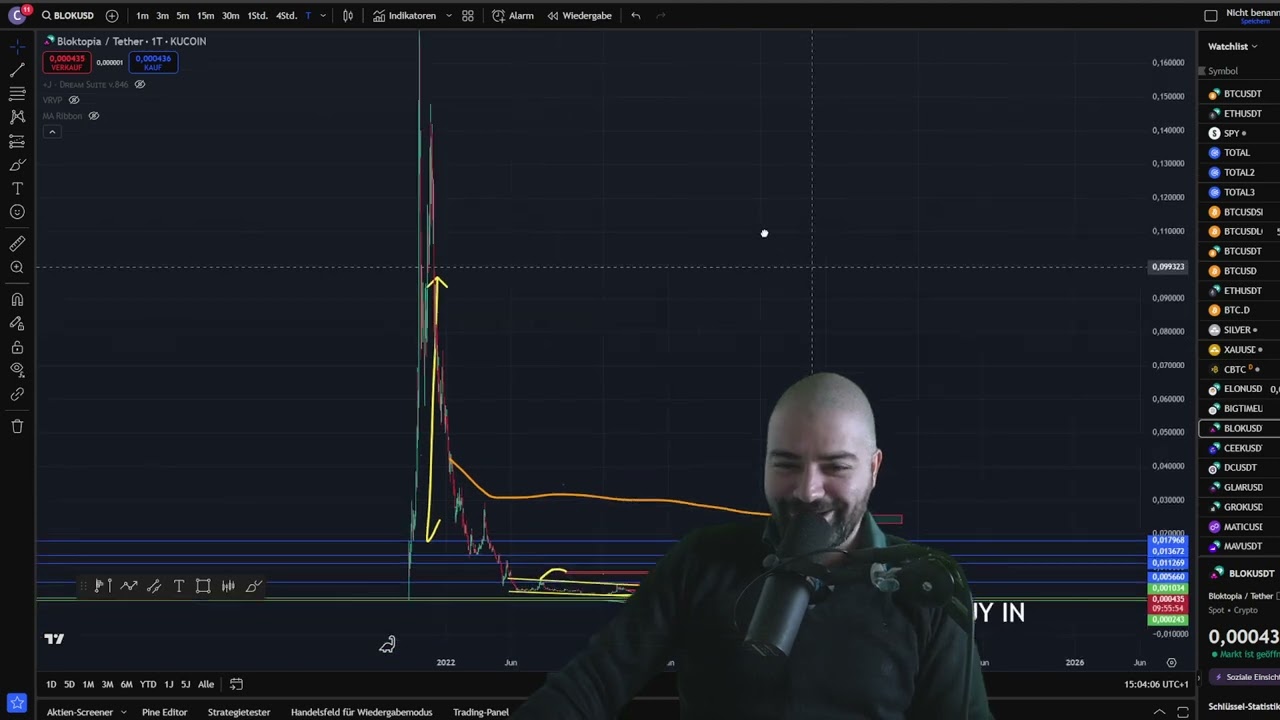Select the brush tool in sidebar

(x=17, y=165)
